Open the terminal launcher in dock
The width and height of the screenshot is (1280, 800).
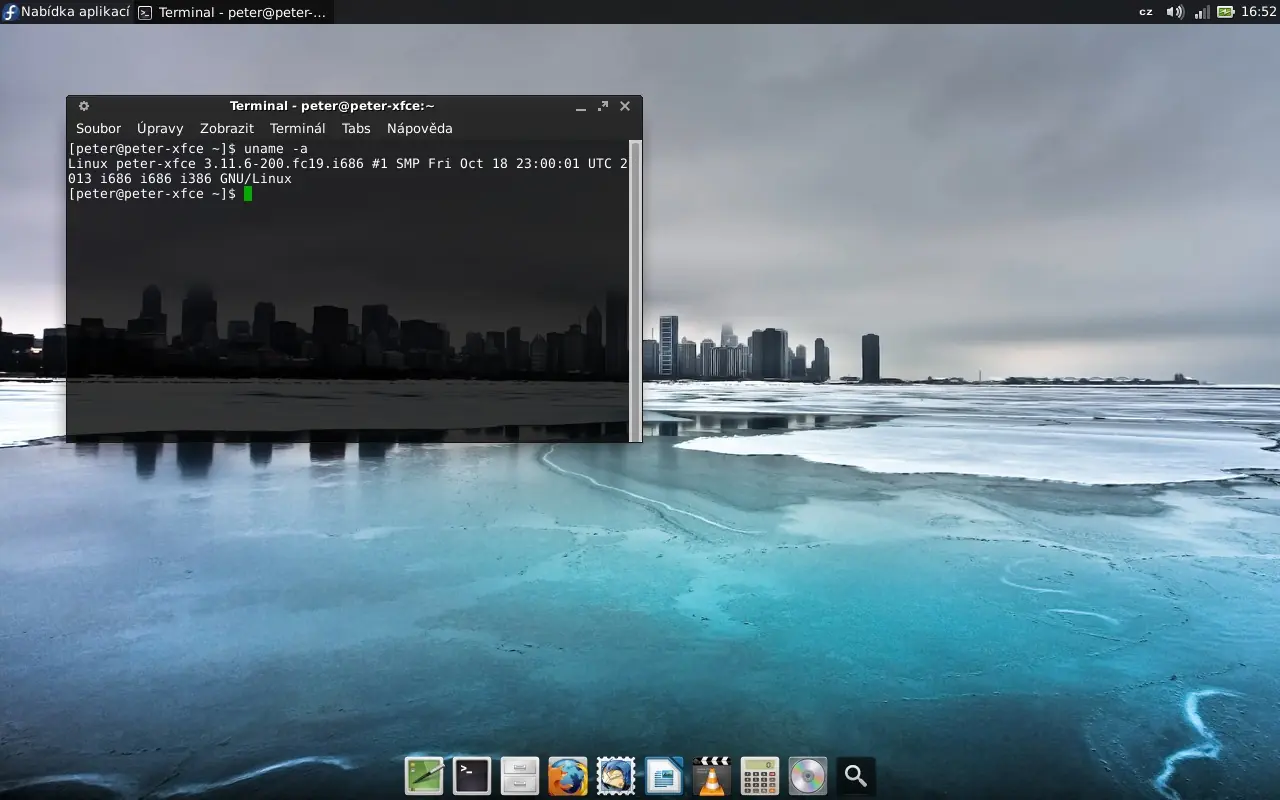click(472, 776)
